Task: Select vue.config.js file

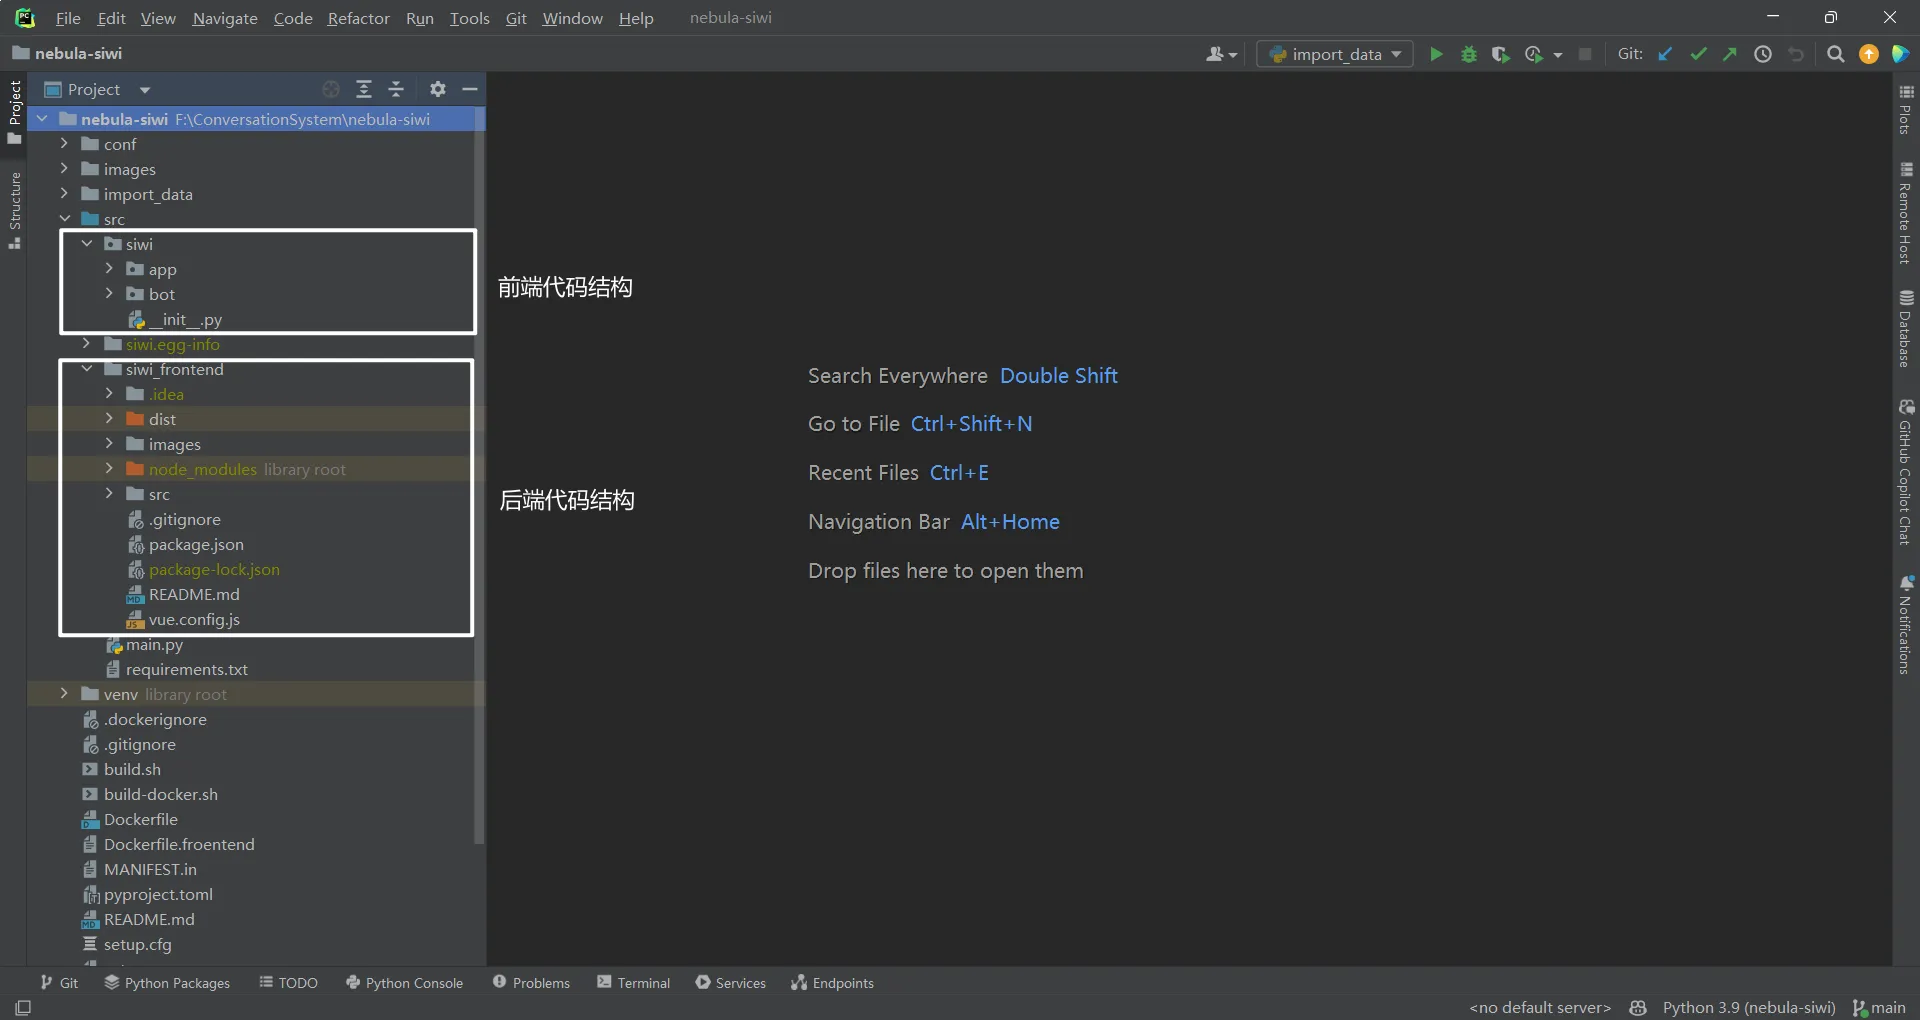Action: [x=194, y=619]
